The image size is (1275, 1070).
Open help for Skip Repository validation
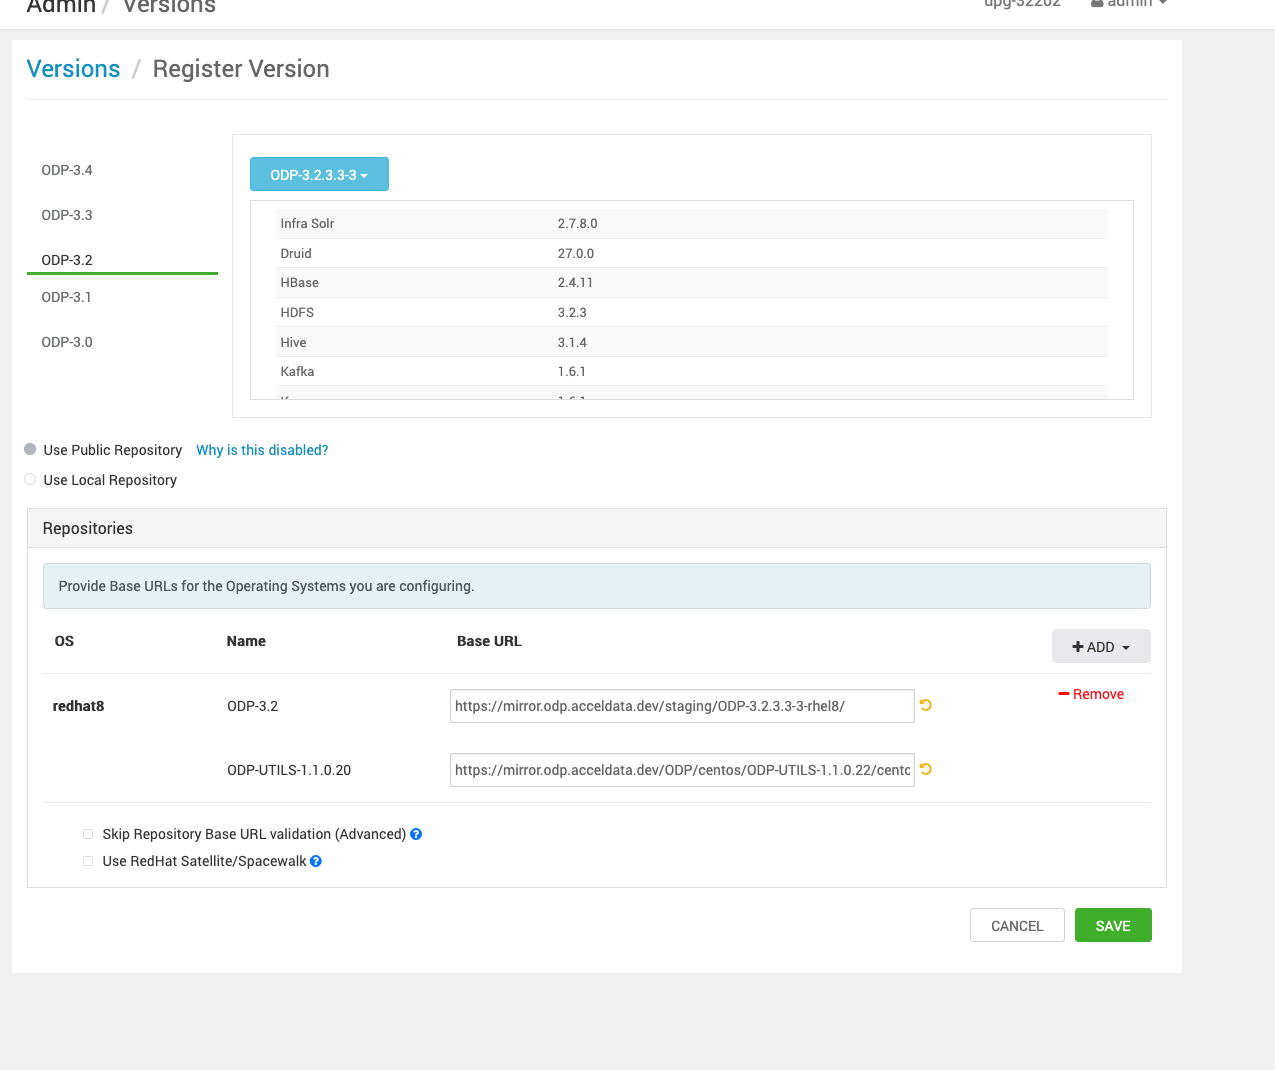click(416, 834)
